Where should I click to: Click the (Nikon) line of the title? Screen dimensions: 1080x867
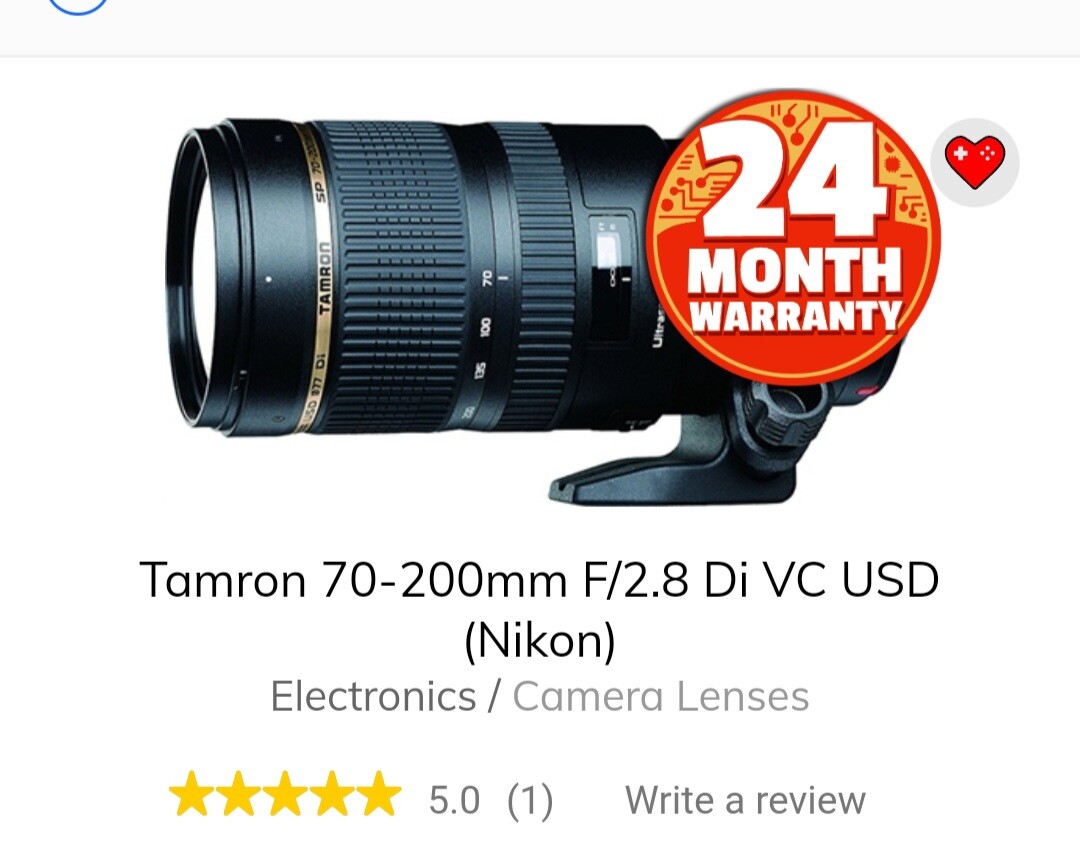(x=539, y=640)
